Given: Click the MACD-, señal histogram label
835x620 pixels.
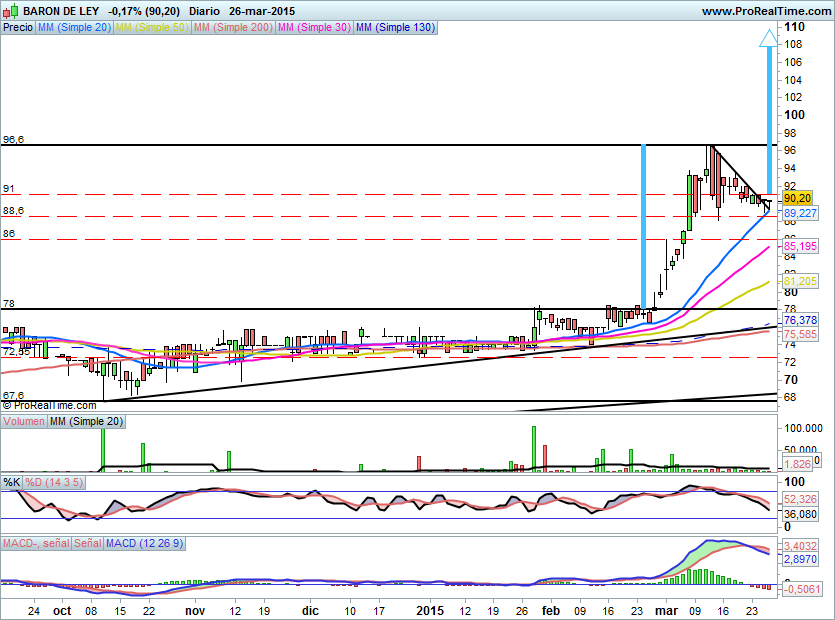Looking at the screenshot, I should pyautogui.click(x=33, y=543).
